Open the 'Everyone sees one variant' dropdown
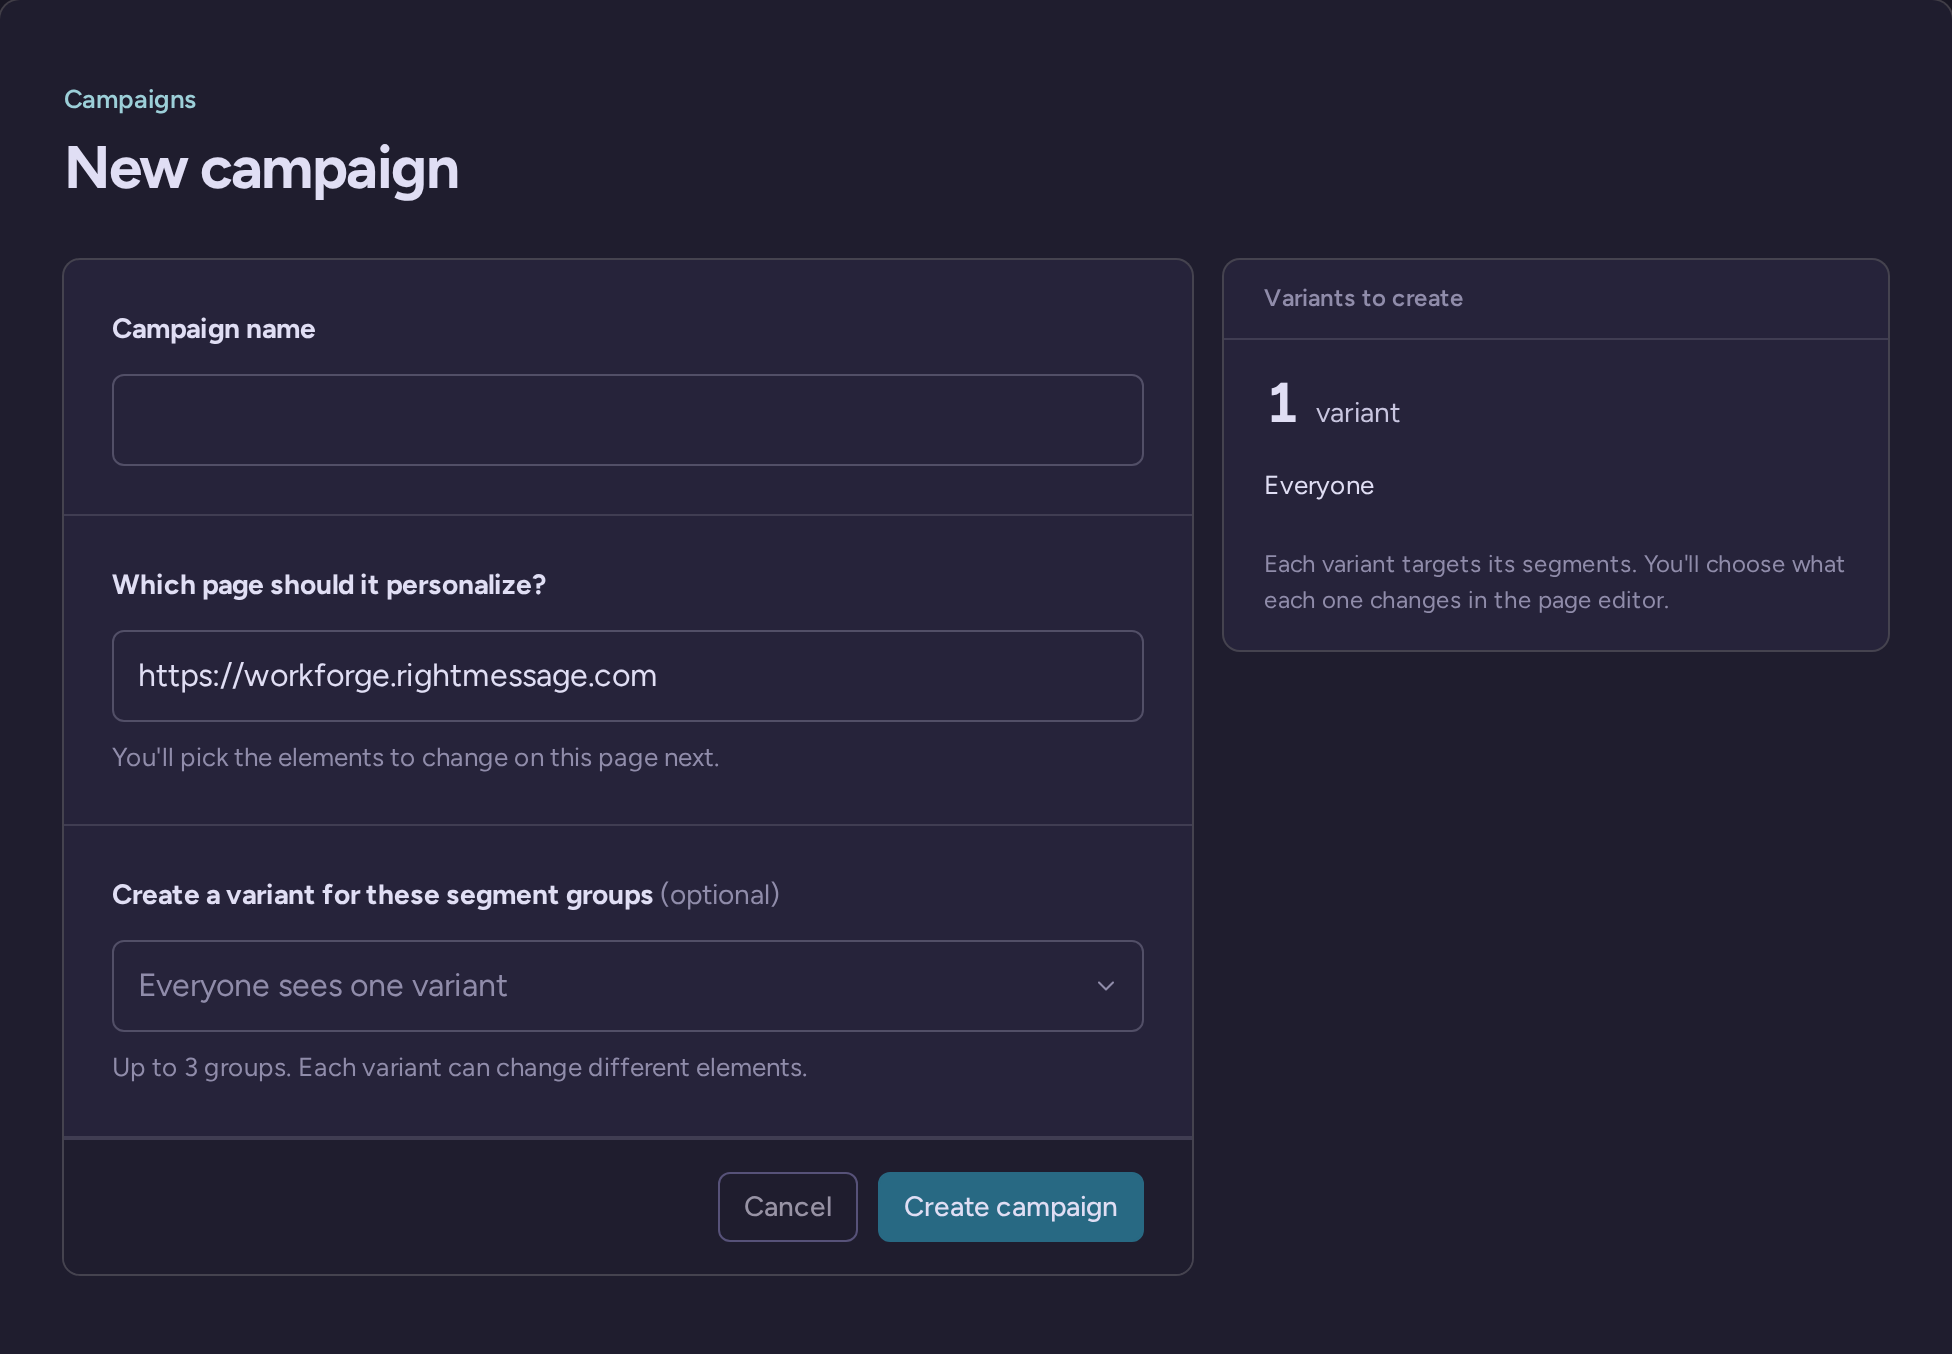The width and height of the screenshot is (1952, 1354). point(627,986)
